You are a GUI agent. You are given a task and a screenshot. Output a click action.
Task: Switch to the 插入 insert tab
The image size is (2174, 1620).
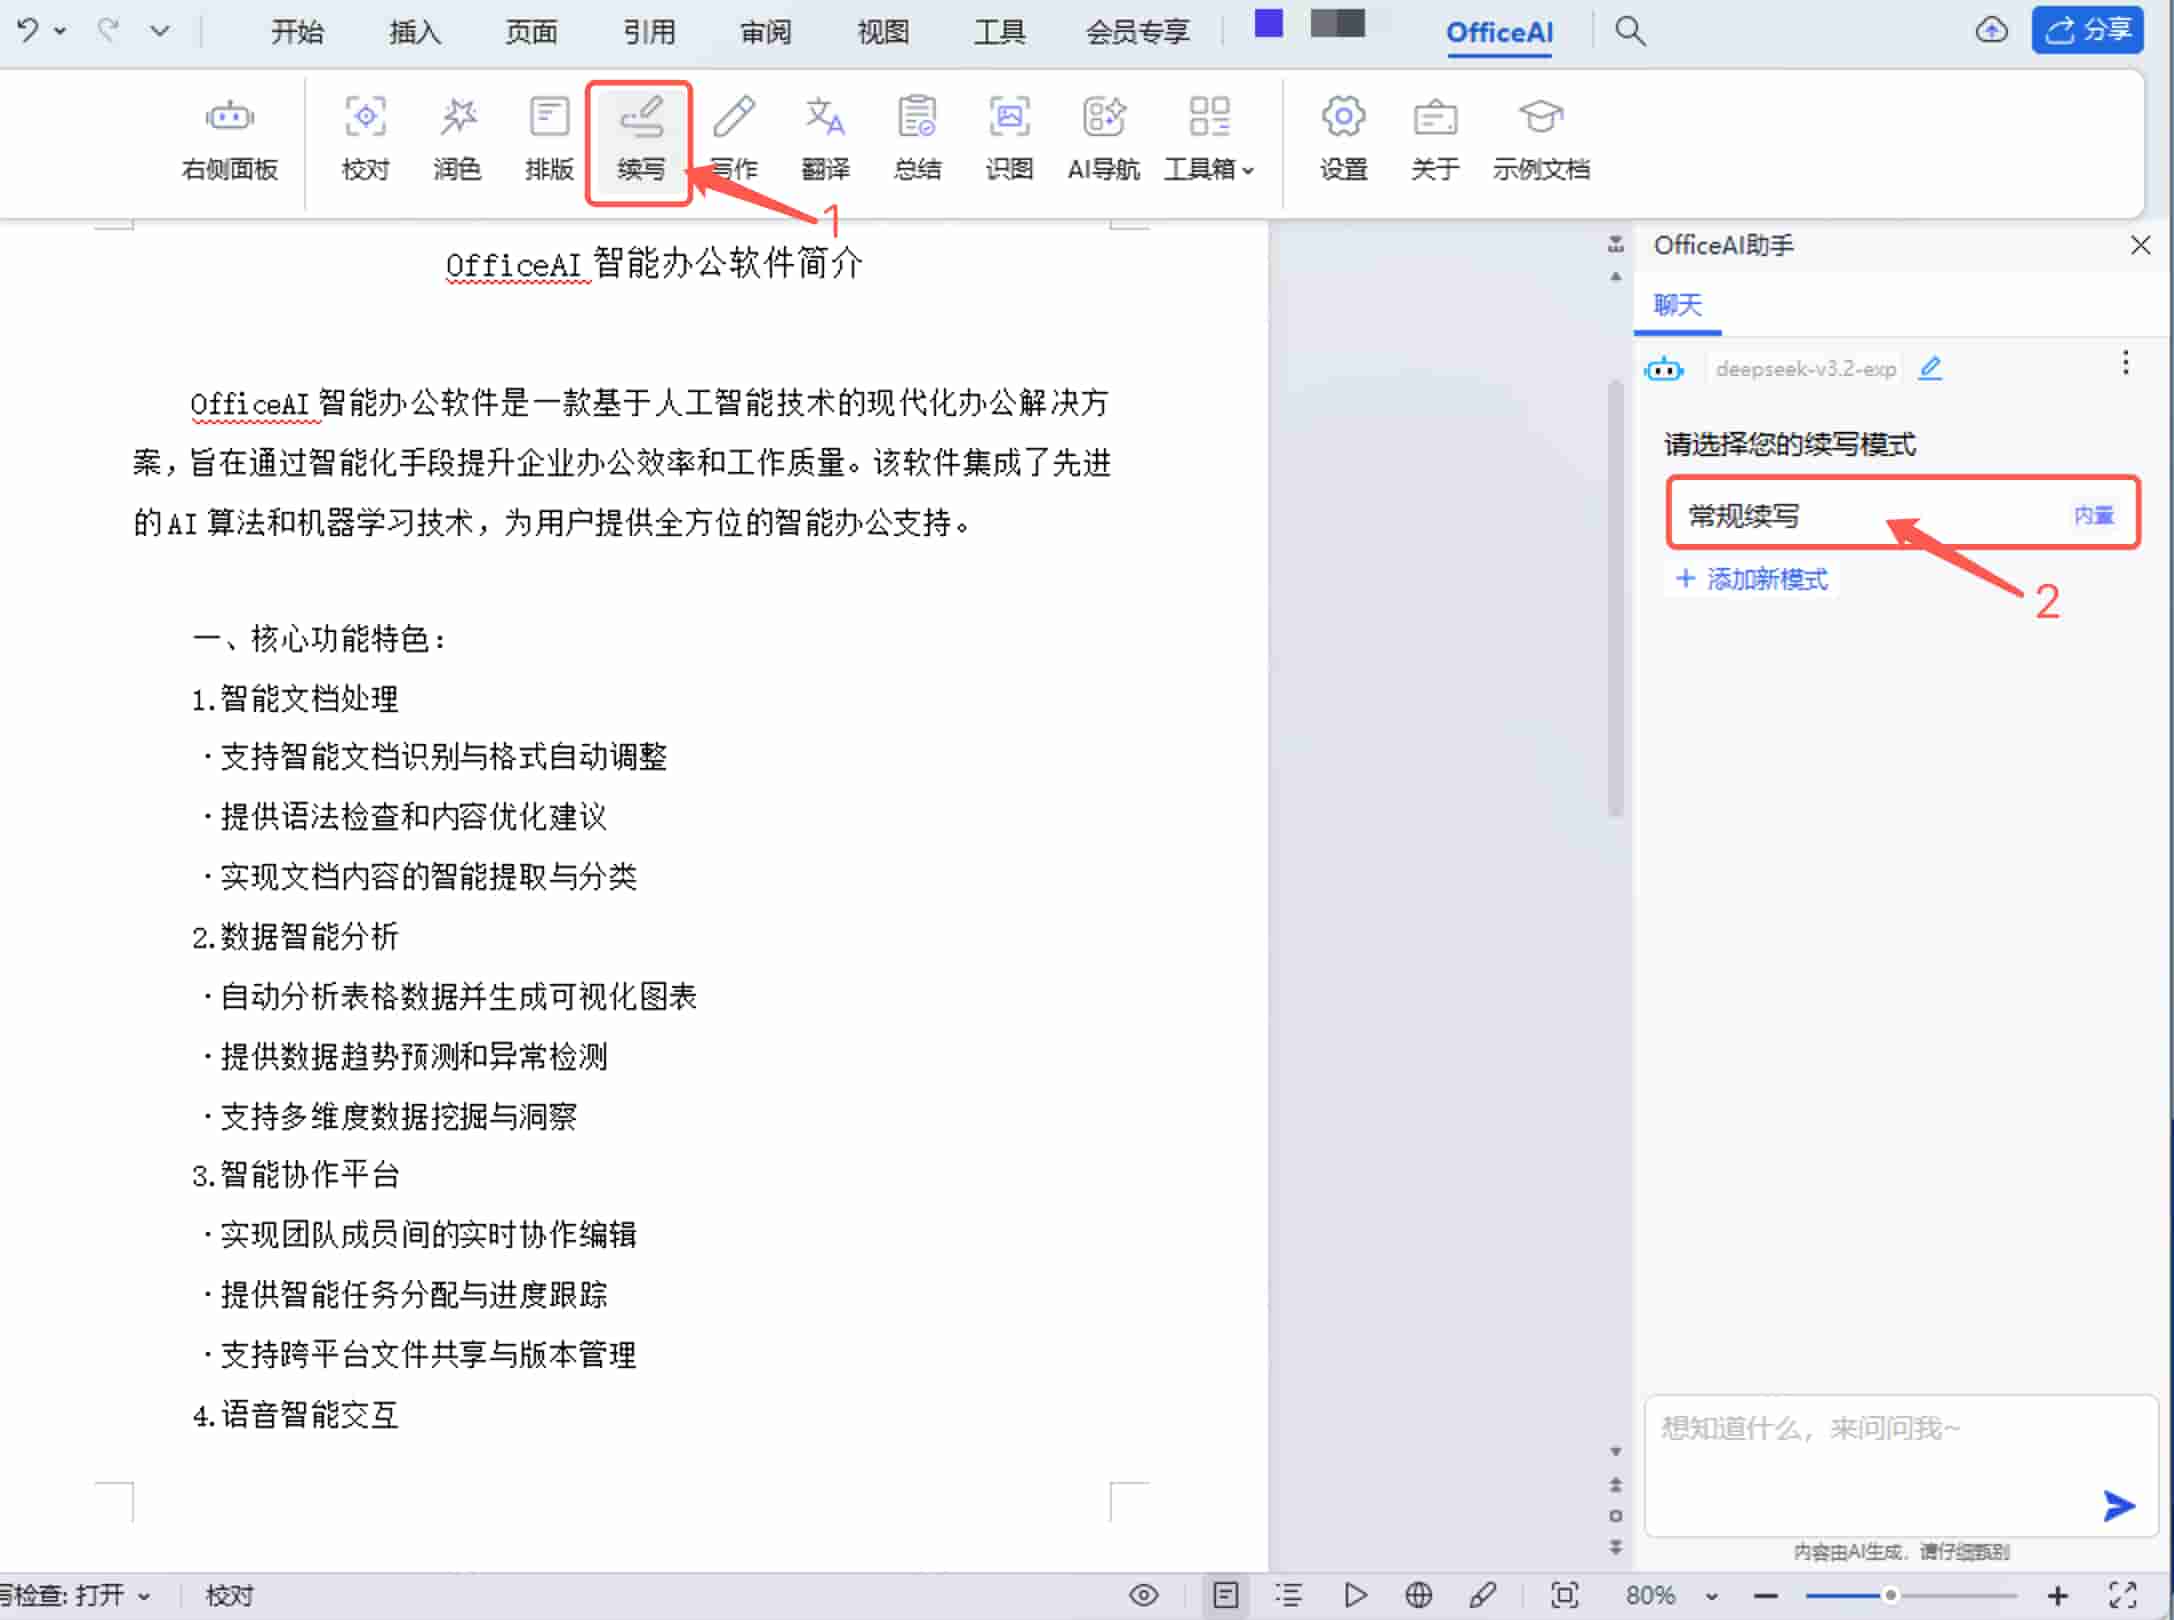click(x=414, y=32)
